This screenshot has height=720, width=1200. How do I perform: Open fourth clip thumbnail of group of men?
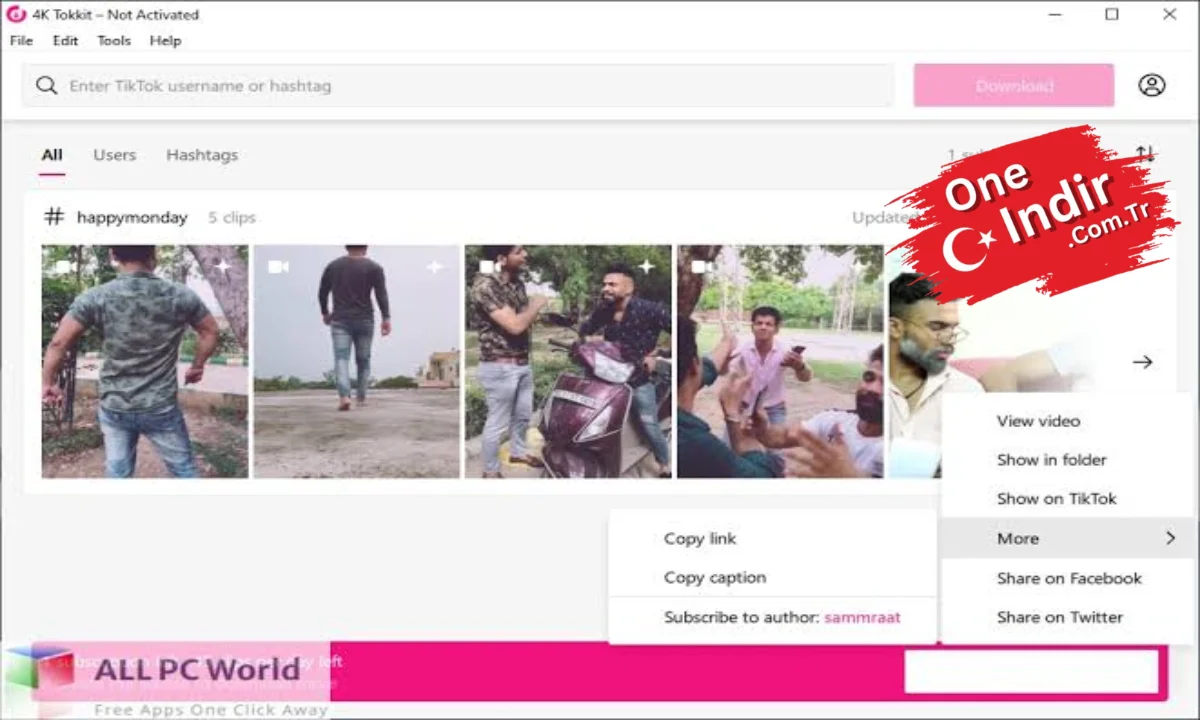[780, 361]
